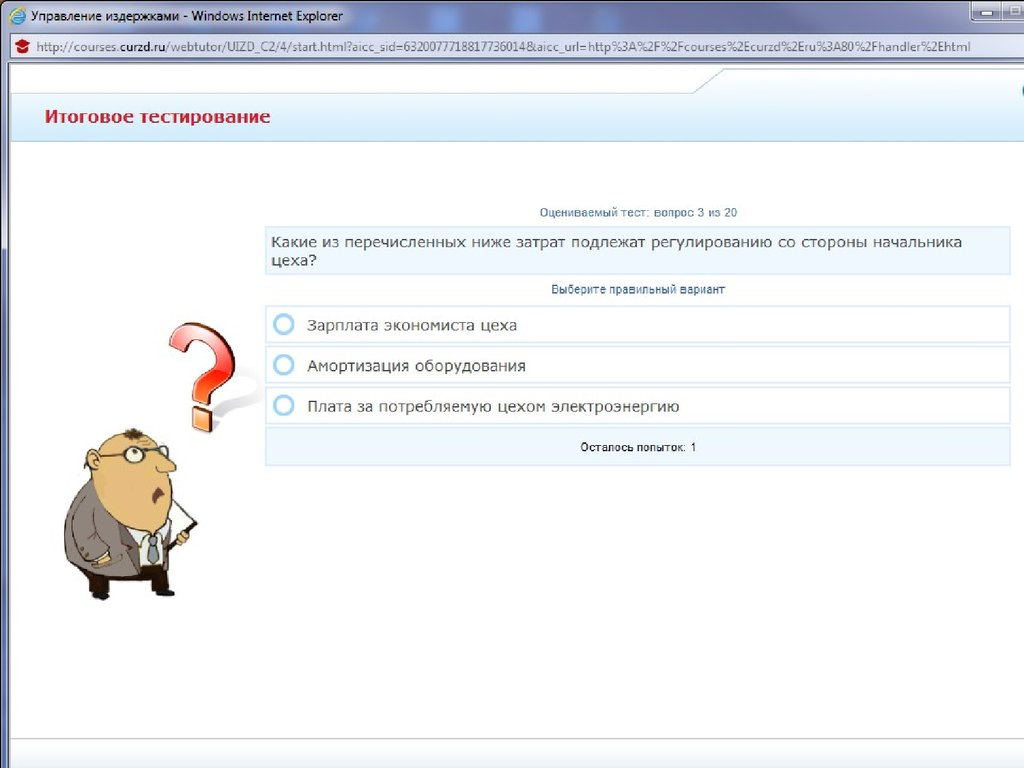1024x768 pixels.
Task: Click the red question mark image
Action: (x=204, y=376)
